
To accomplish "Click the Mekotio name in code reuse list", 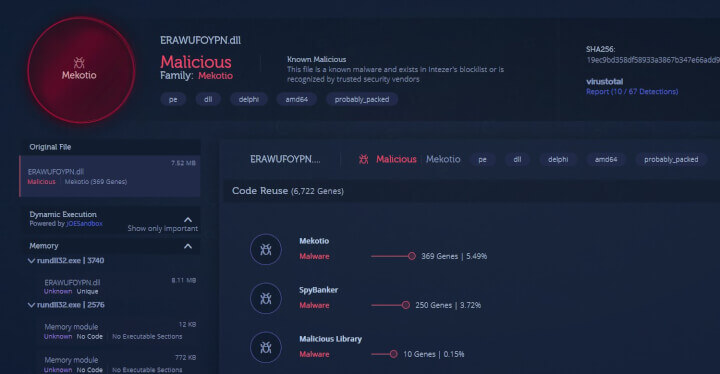I will point(314,241).
